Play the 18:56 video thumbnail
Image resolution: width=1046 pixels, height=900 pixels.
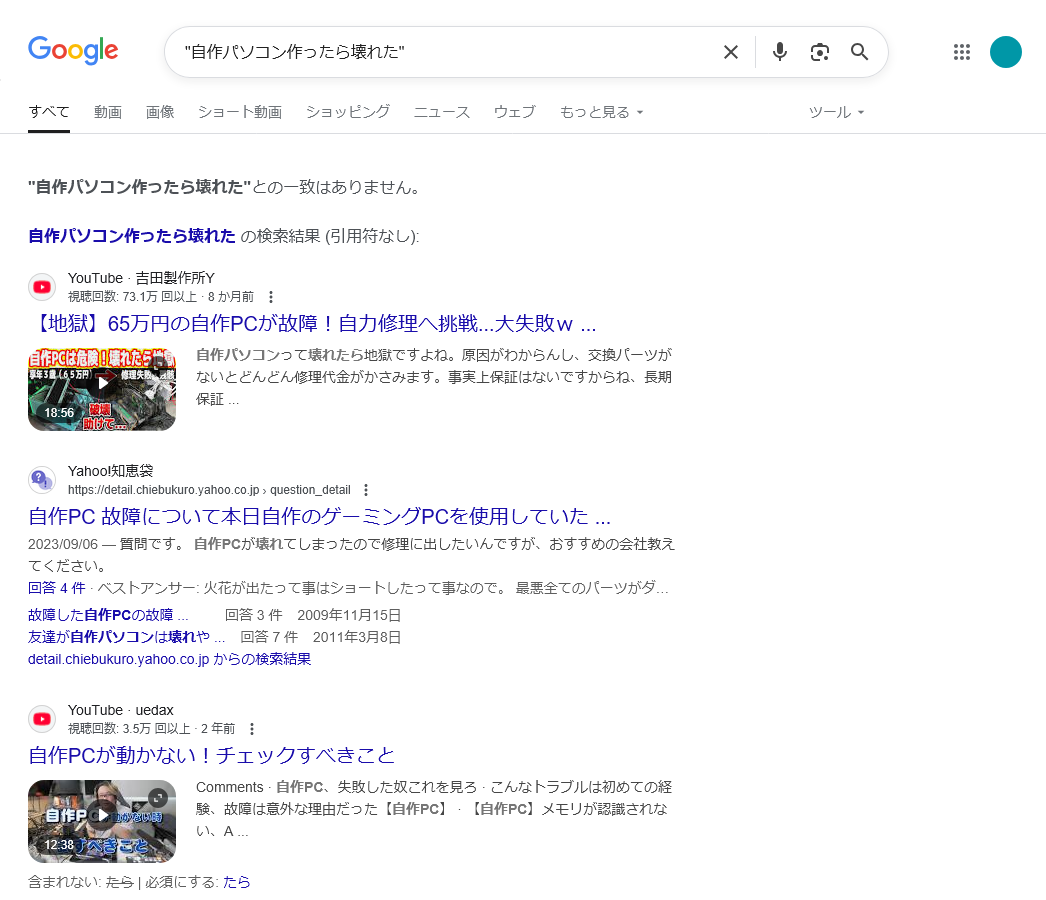tap(102, 389)
